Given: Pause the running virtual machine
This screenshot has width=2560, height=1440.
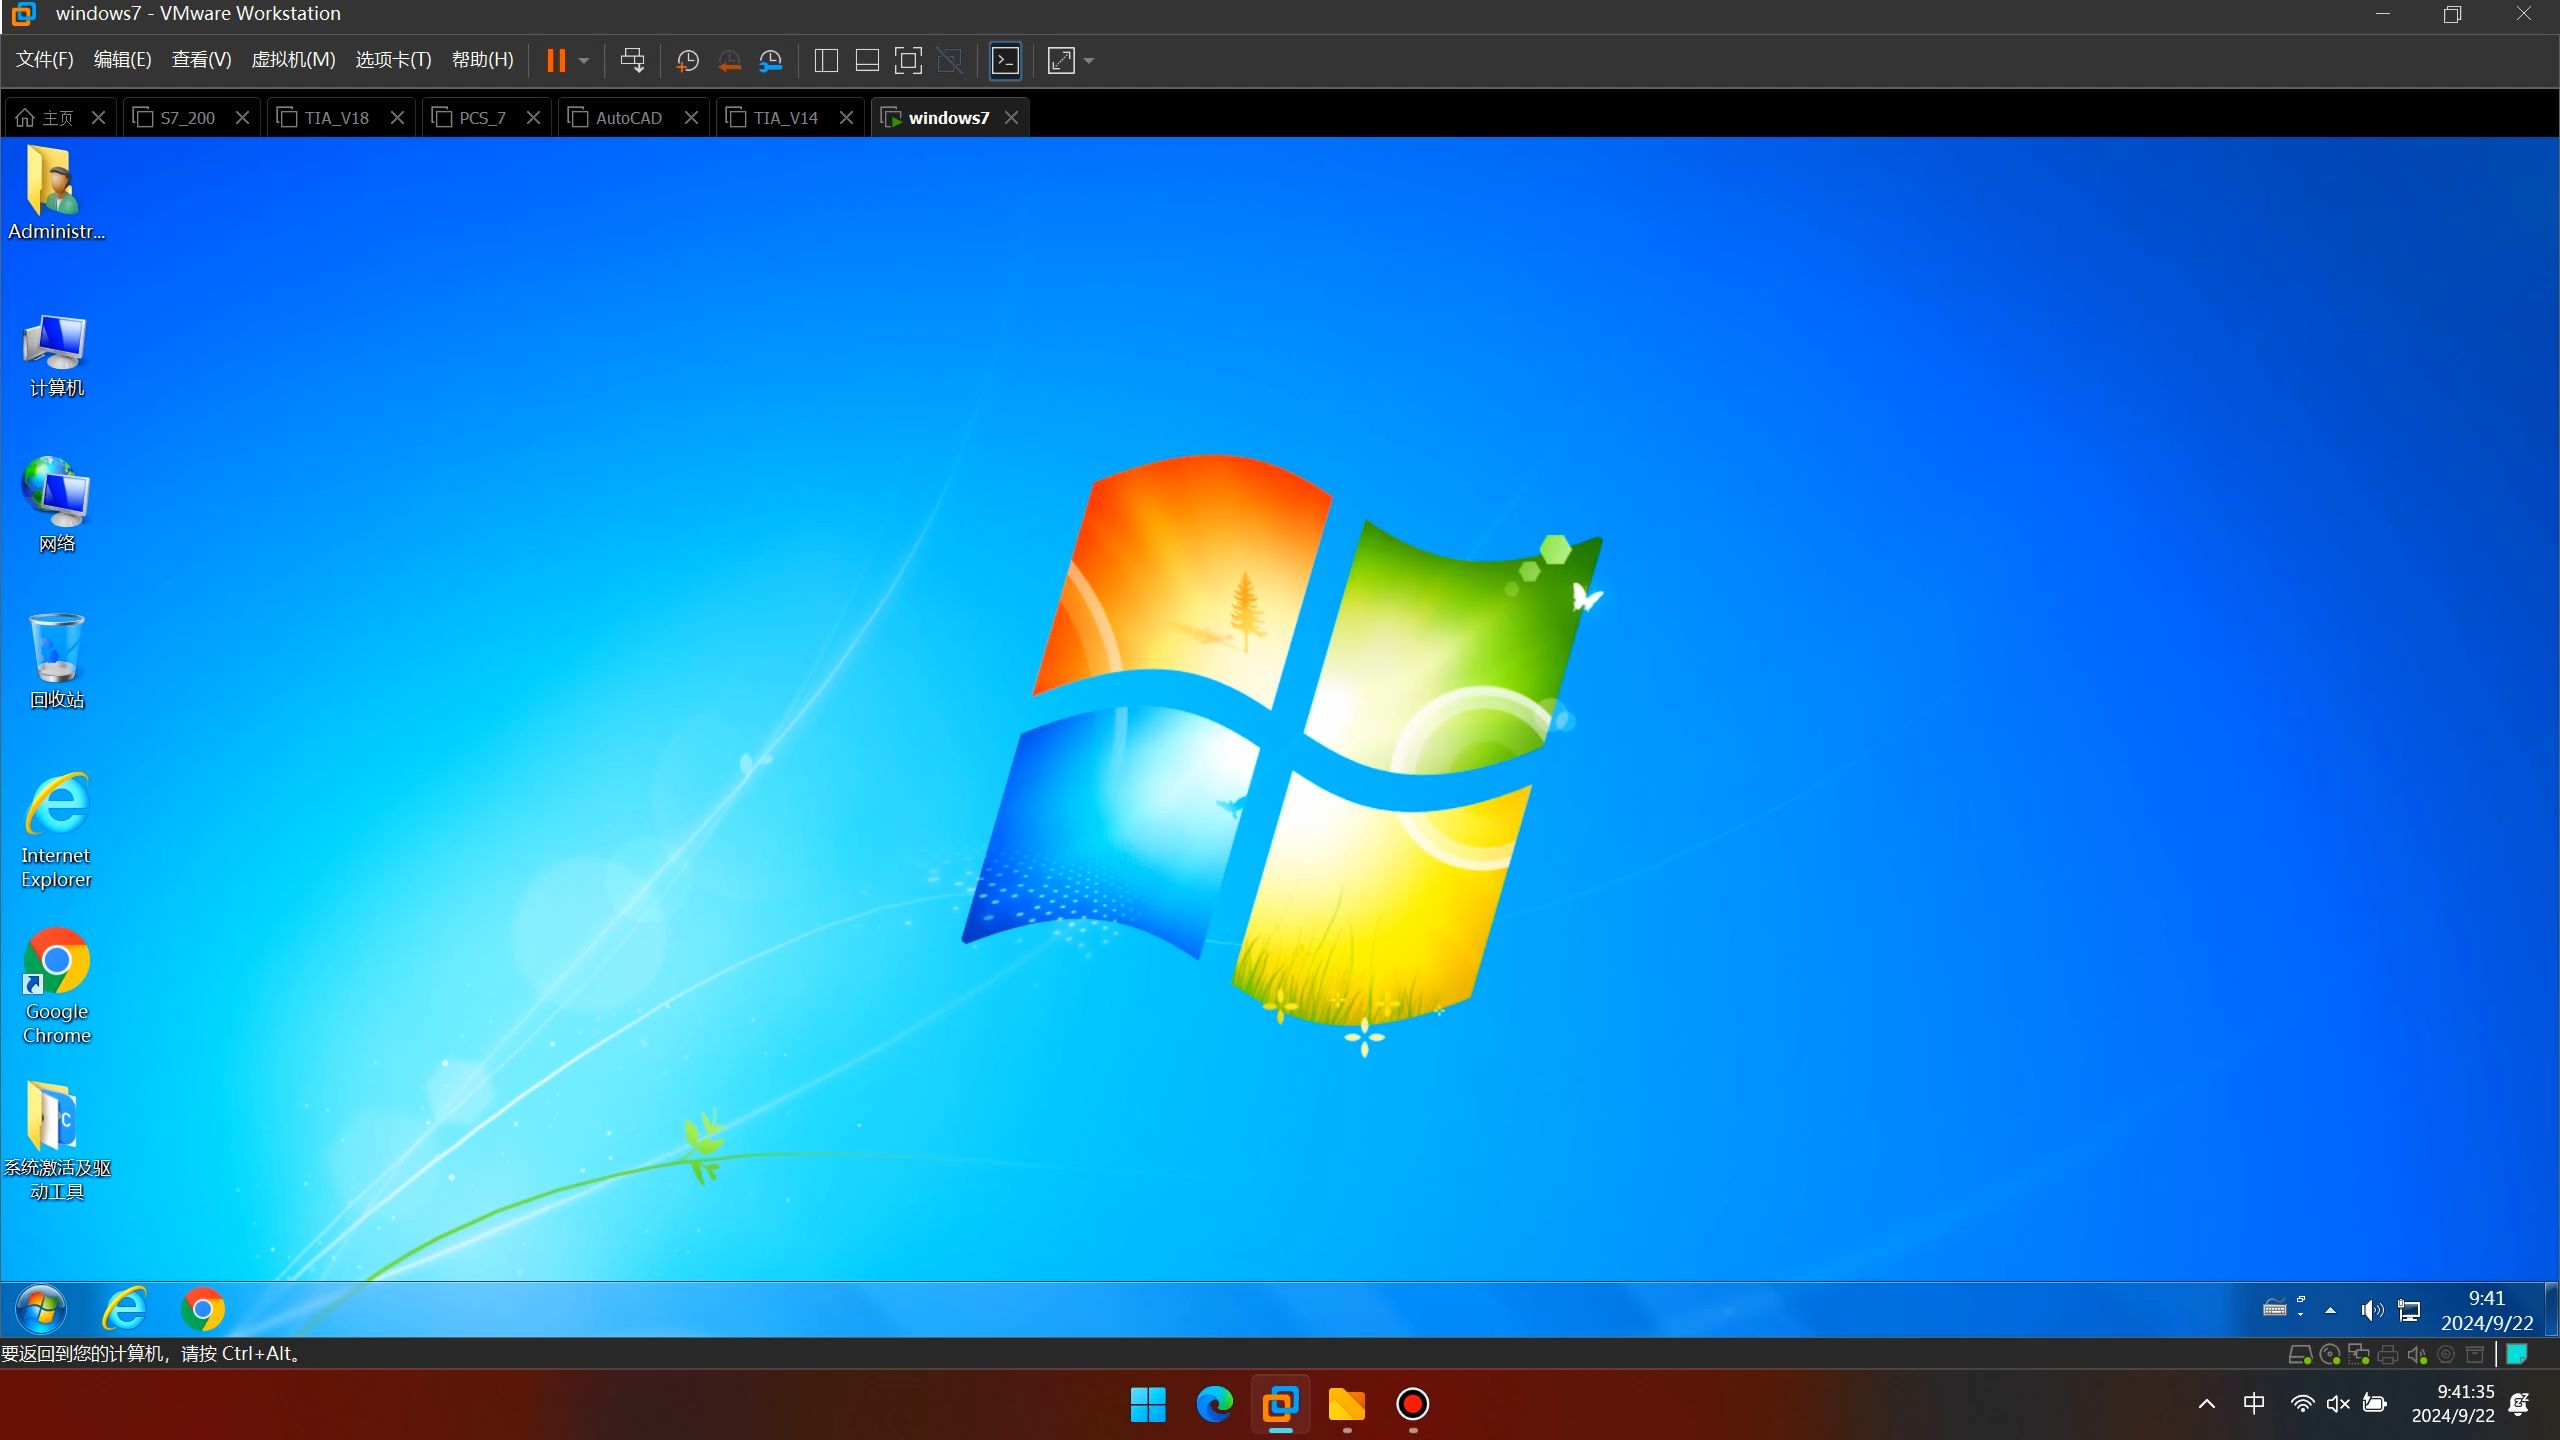Looking at the screenshot, I should pos(556,61).
